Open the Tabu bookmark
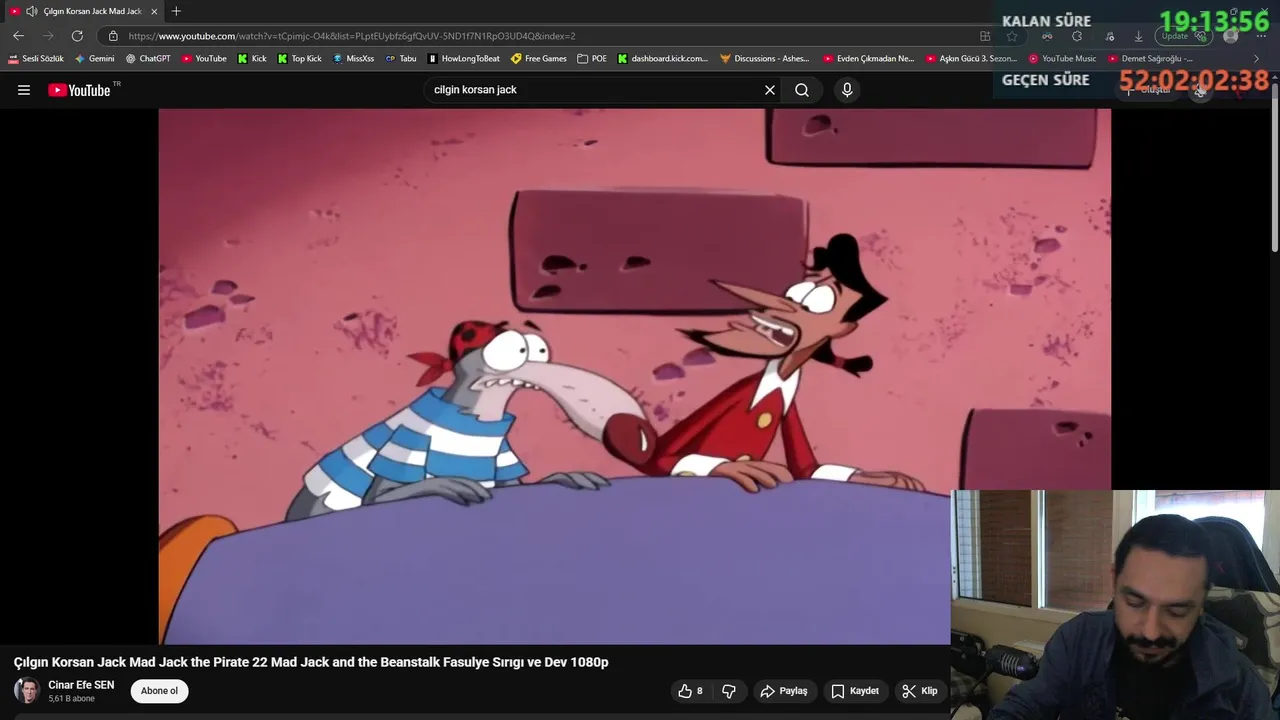 coord(401,59)
